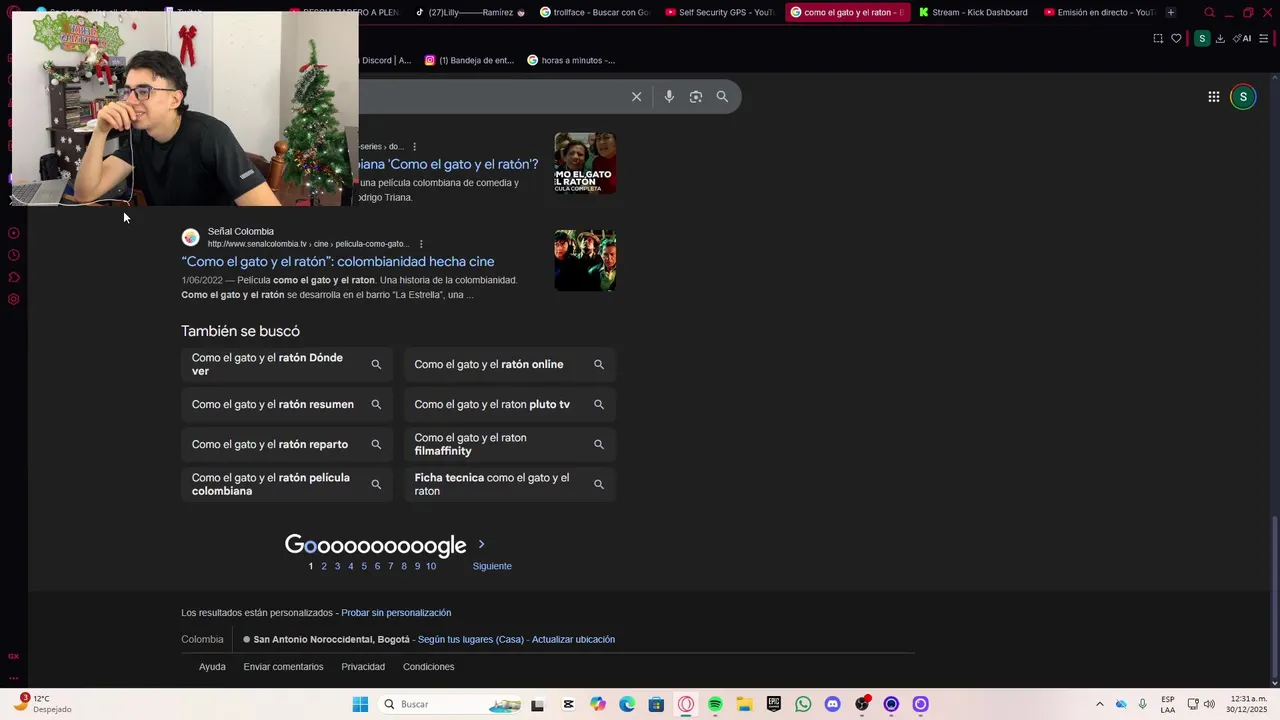Start voice search with microphone icon
The image size is (1280, 720).
tap(669, 97)
